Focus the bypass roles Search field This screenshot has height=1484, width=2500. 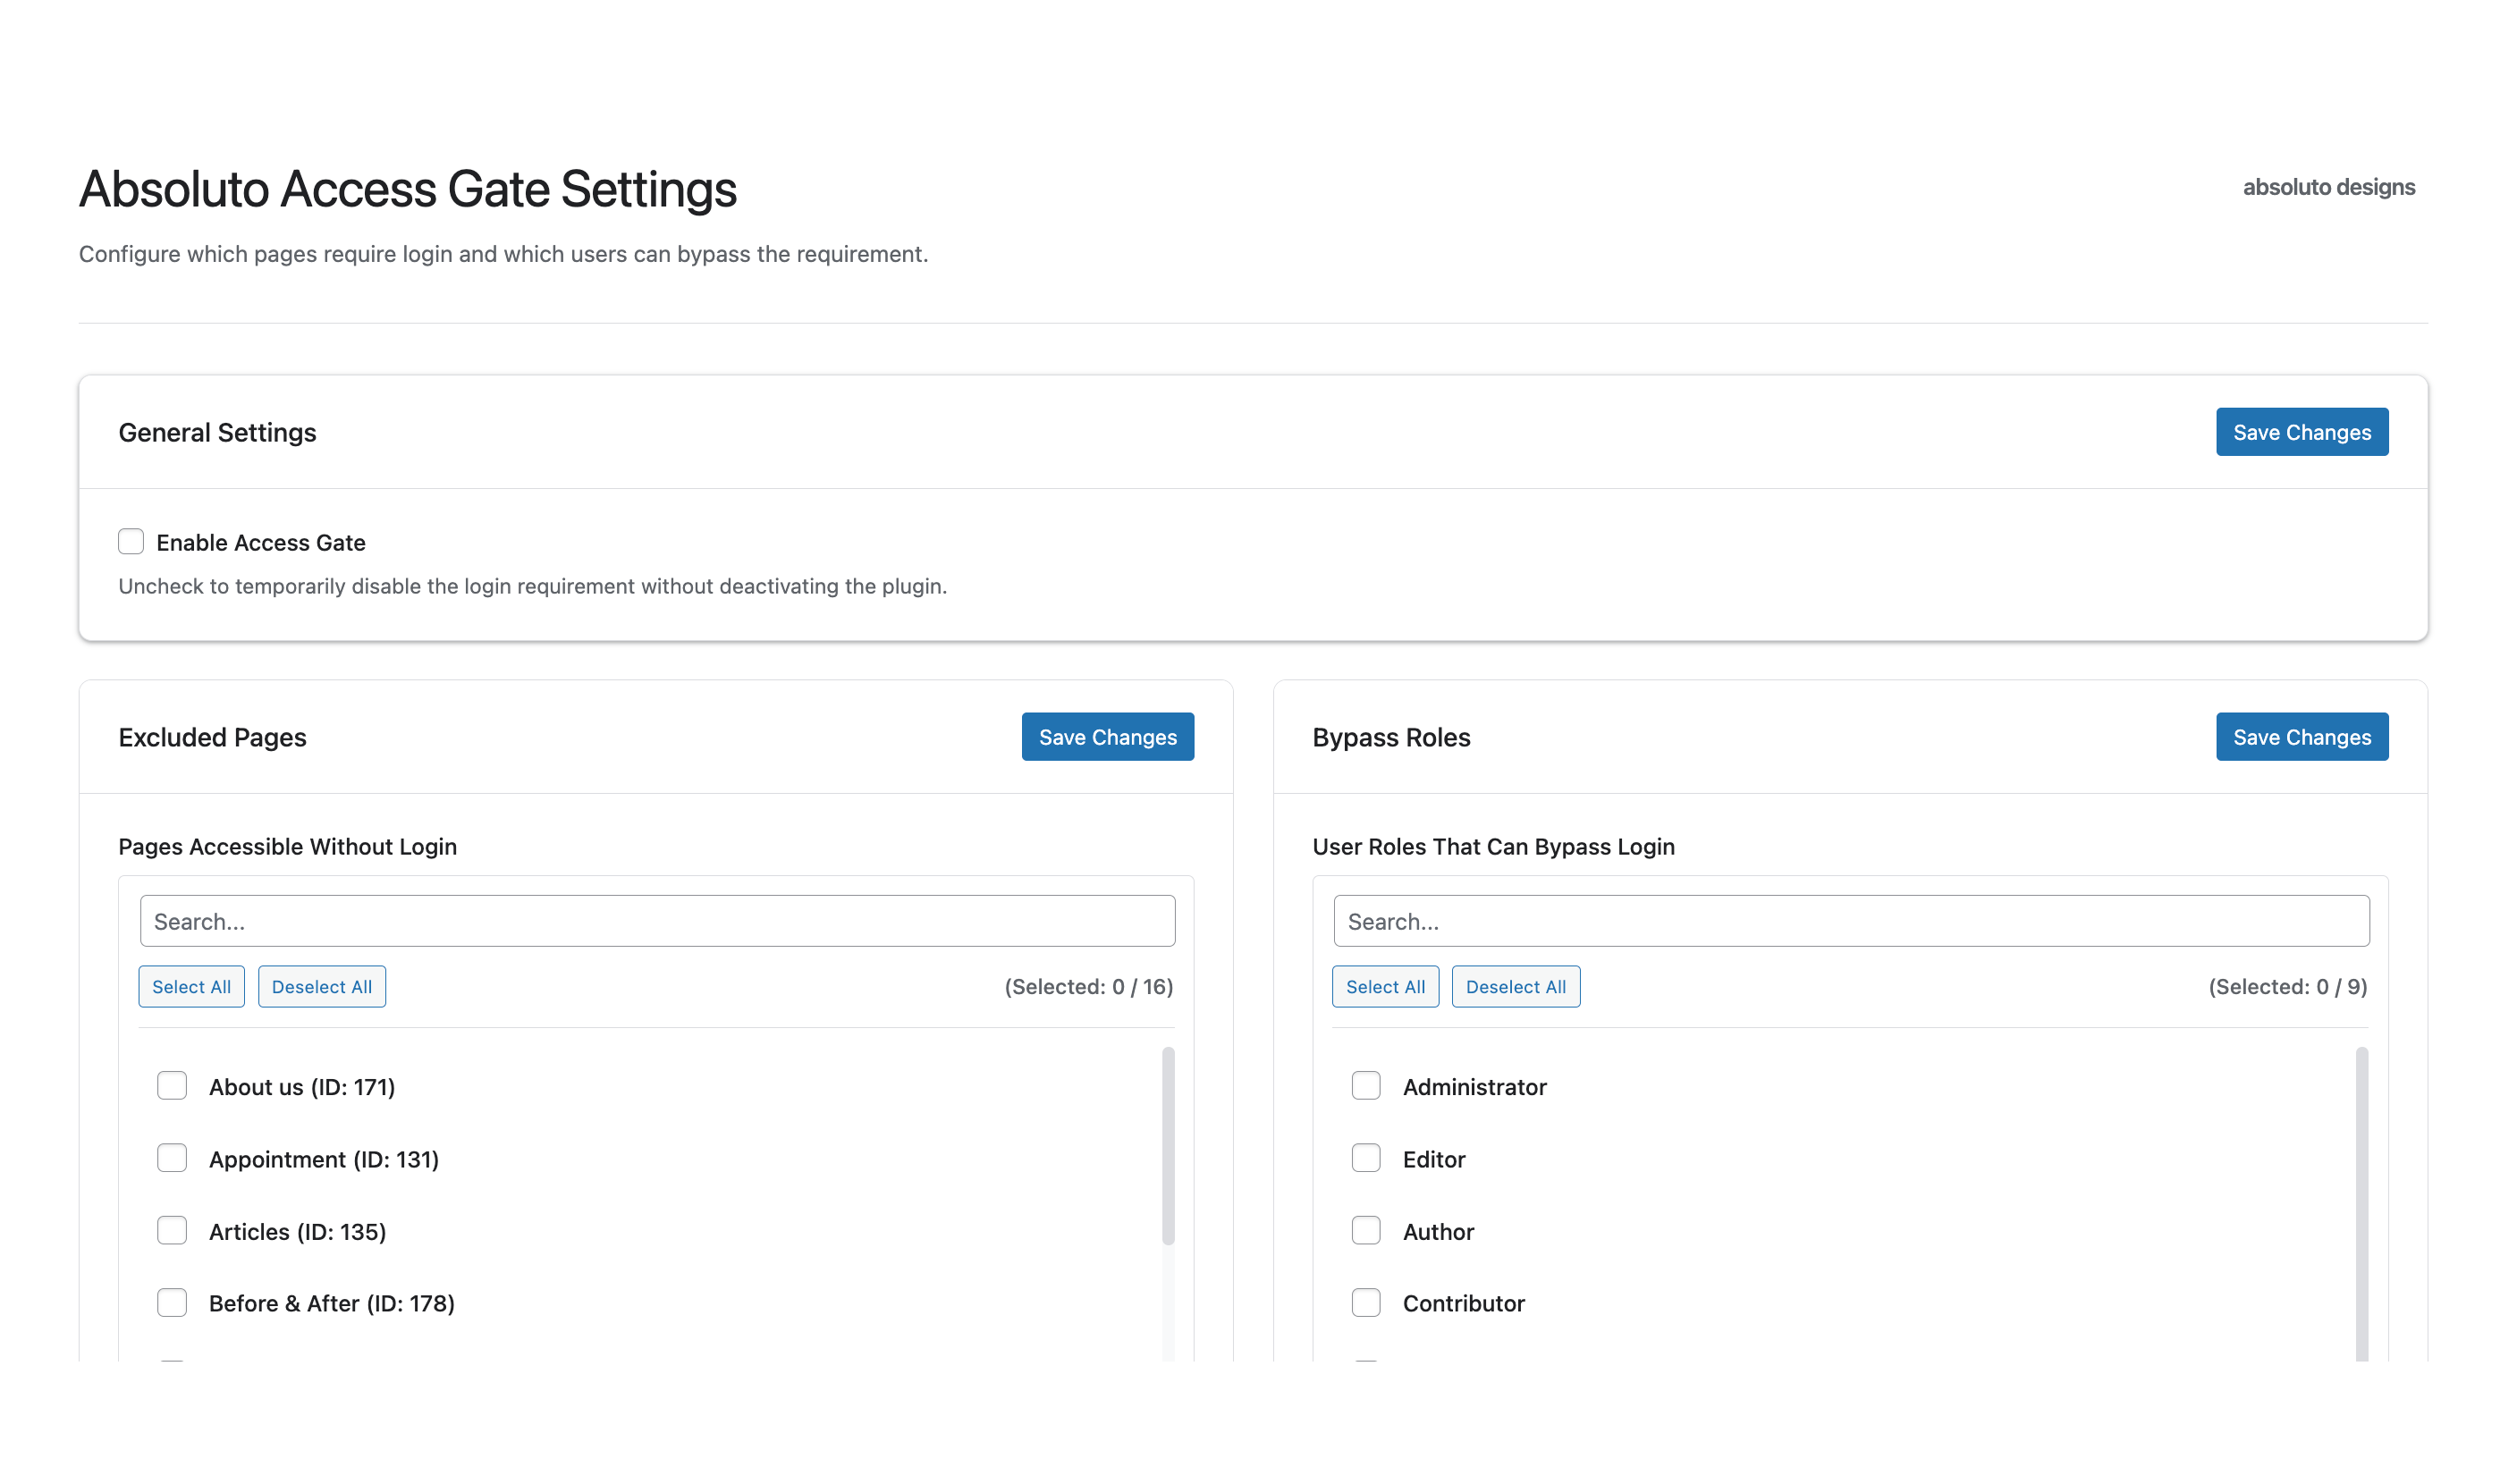click(x=1851, y=921)
